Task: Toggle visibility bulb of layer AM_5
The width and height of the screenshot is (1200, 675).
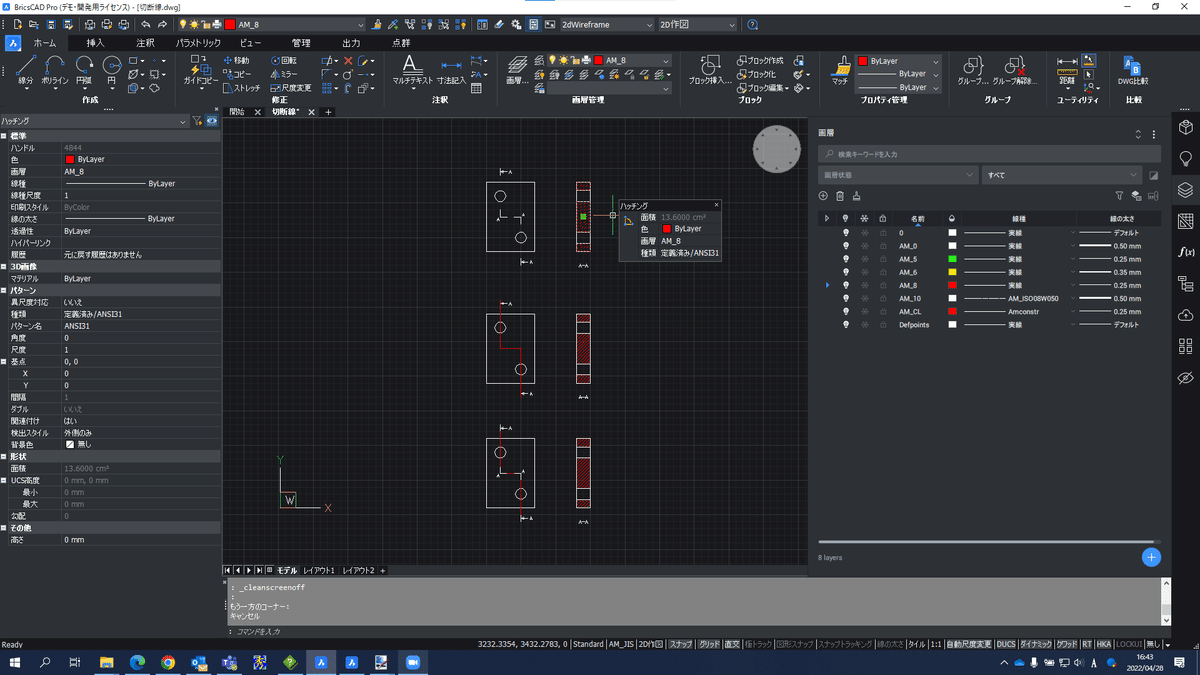Action: click(x=845, y=259)
